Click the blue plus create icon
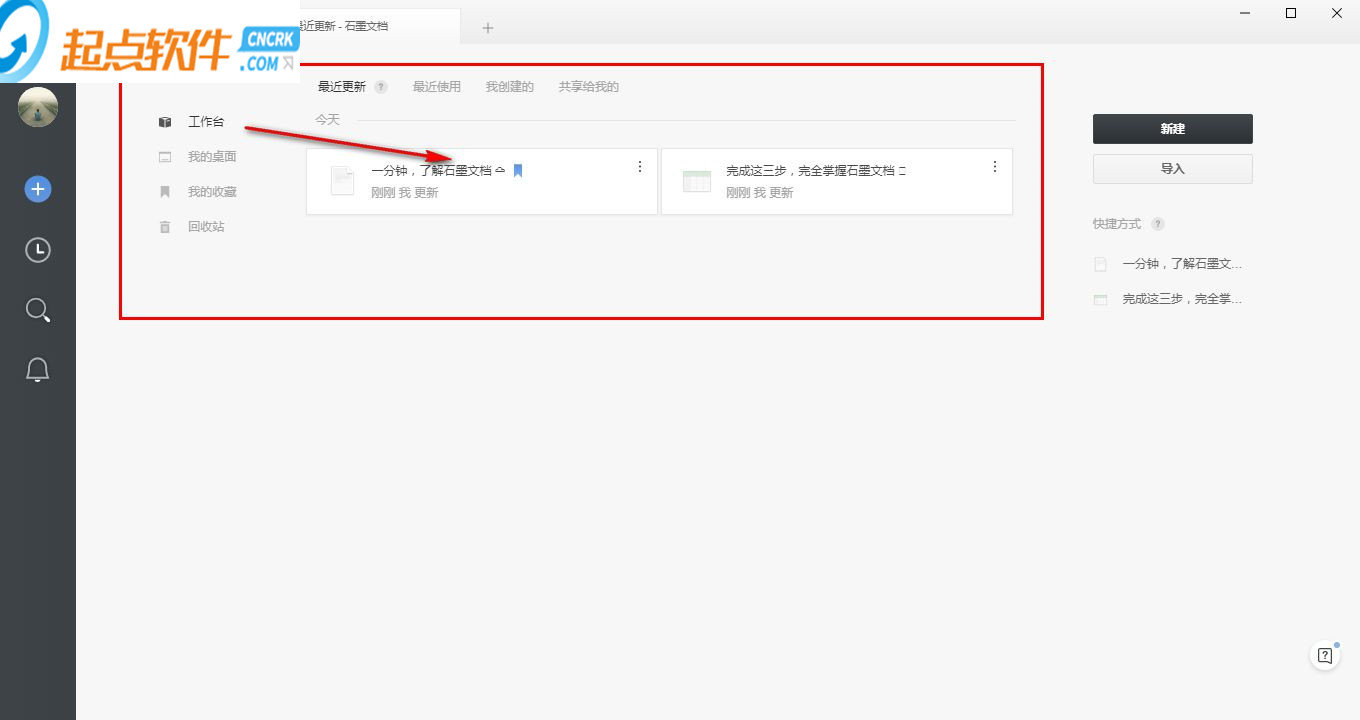The height and width of the screenshot is (720, 1360). coord(38,189)
